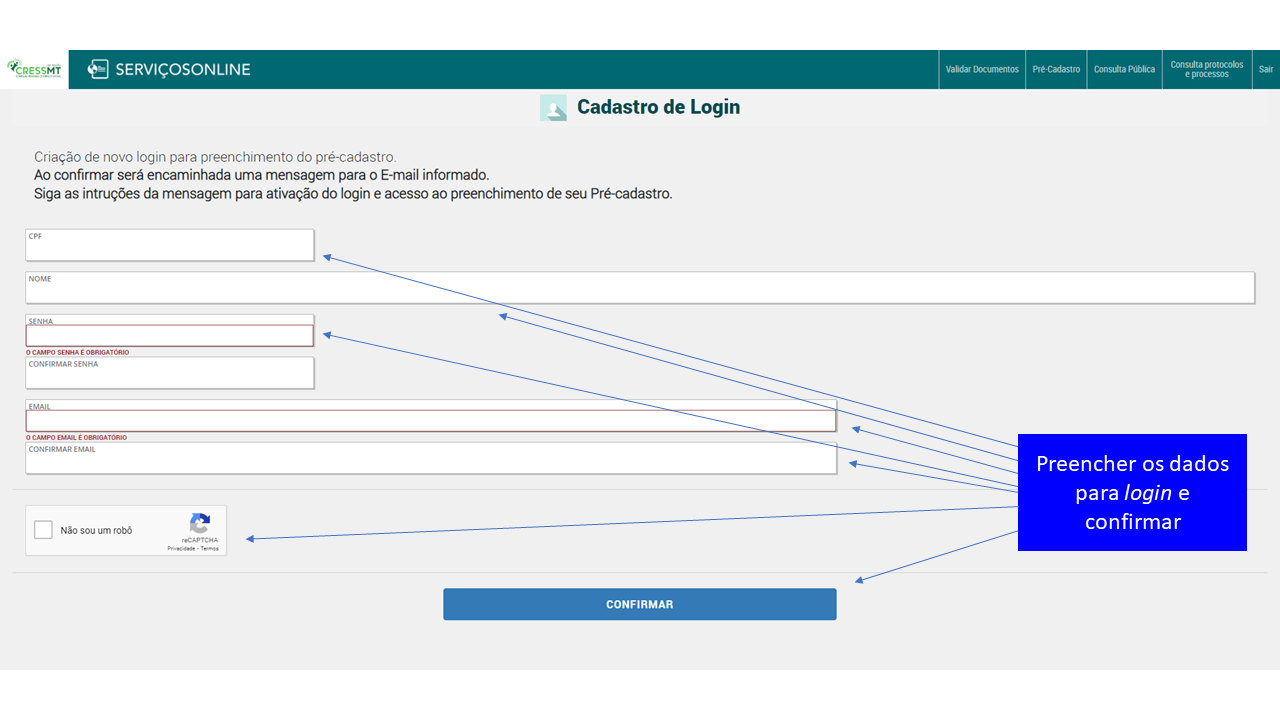Click Sair to log out
The image size is (1280, 720).
click(1266, 69)
